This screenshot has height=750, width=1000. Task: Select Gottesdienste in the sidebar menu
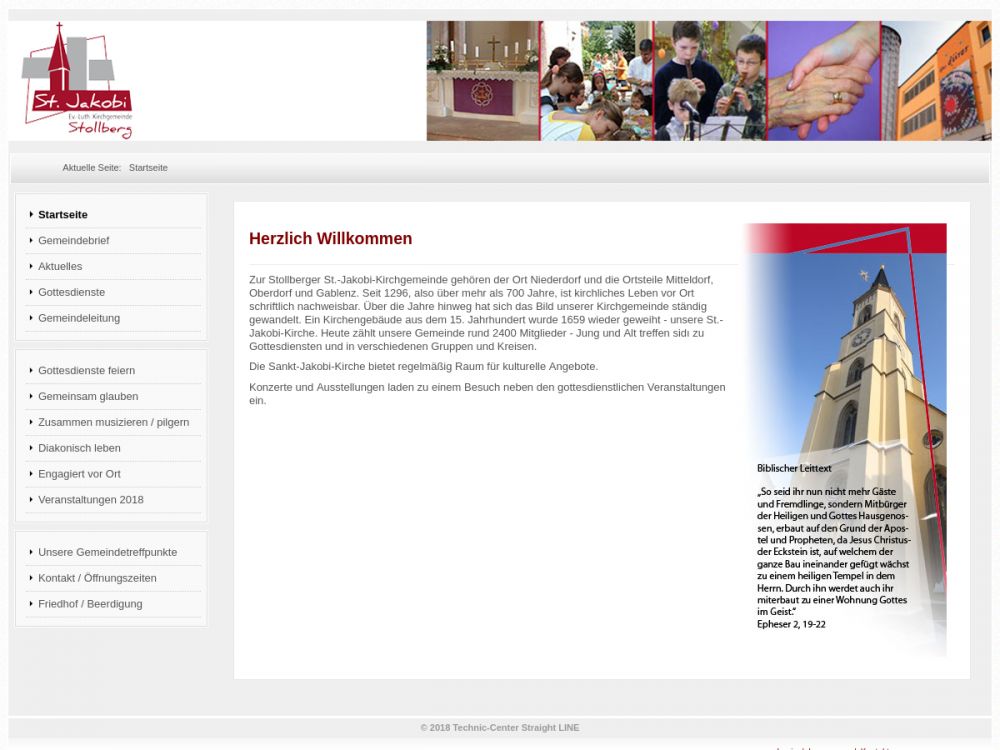(x=71, y=293)
